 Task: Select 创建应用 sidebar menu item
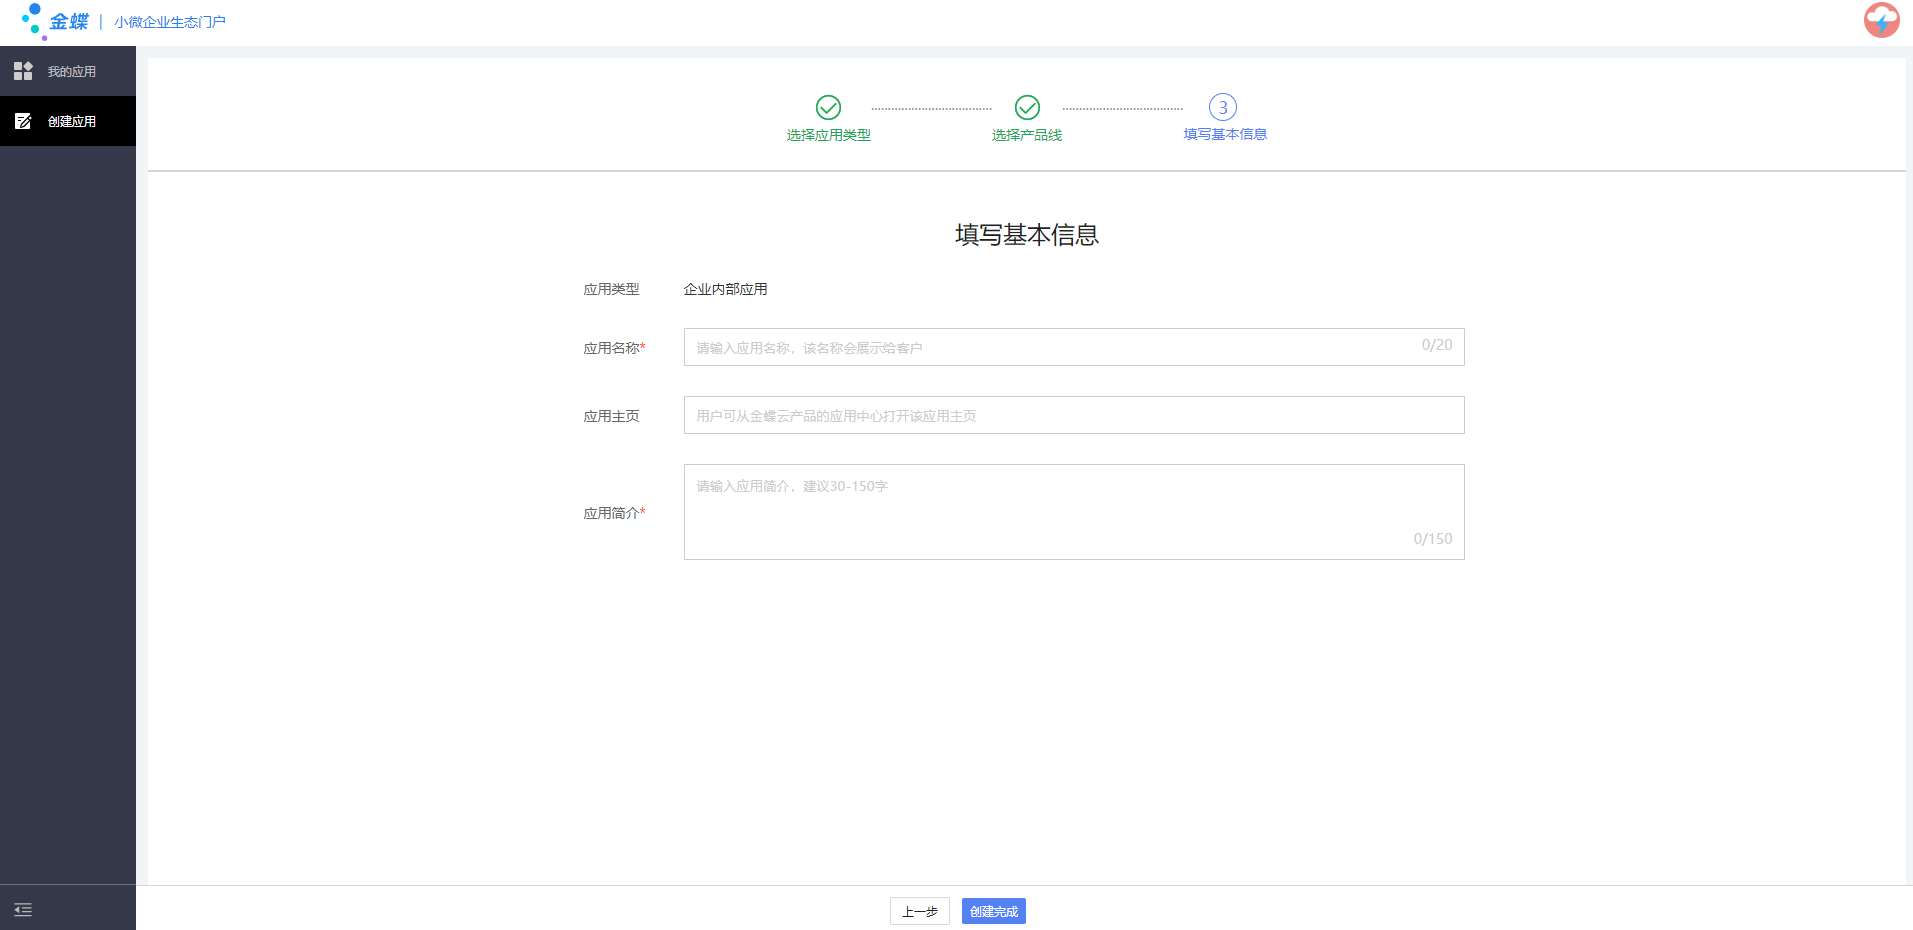pyautogui.click(x=72, y=122)
